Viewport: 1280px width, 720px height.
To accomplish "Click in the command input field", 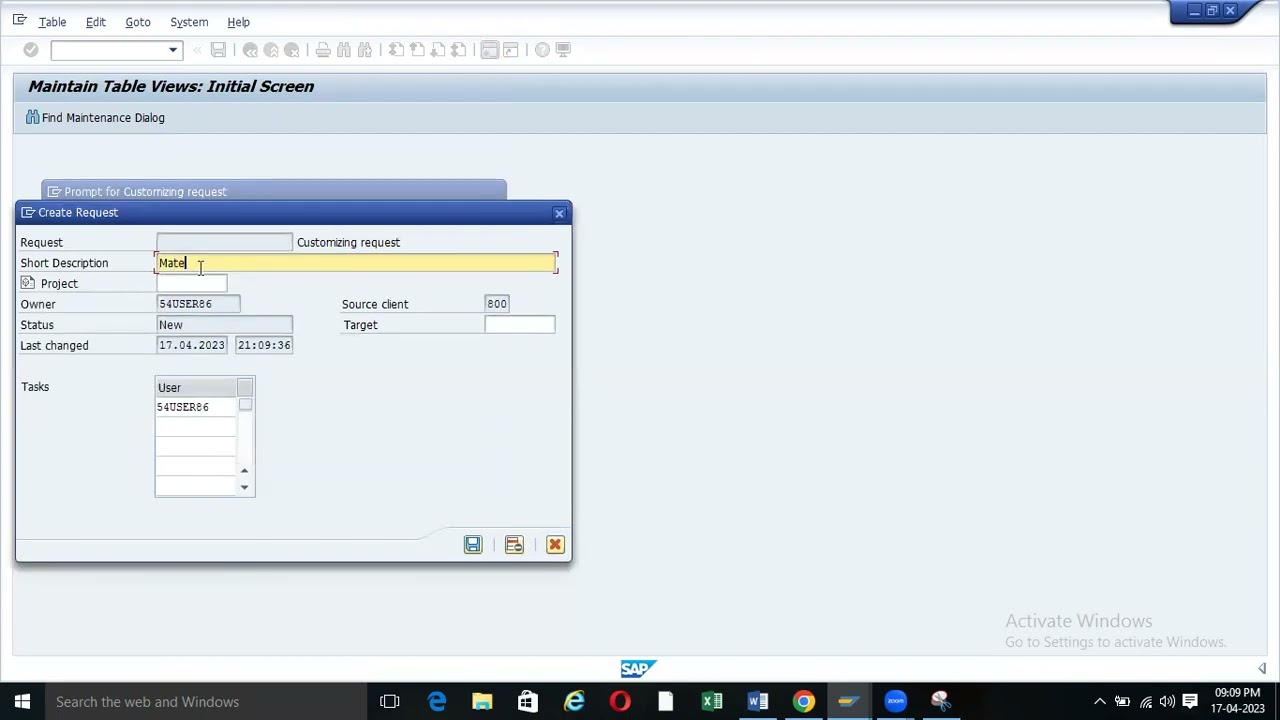I will coord(109,50).
